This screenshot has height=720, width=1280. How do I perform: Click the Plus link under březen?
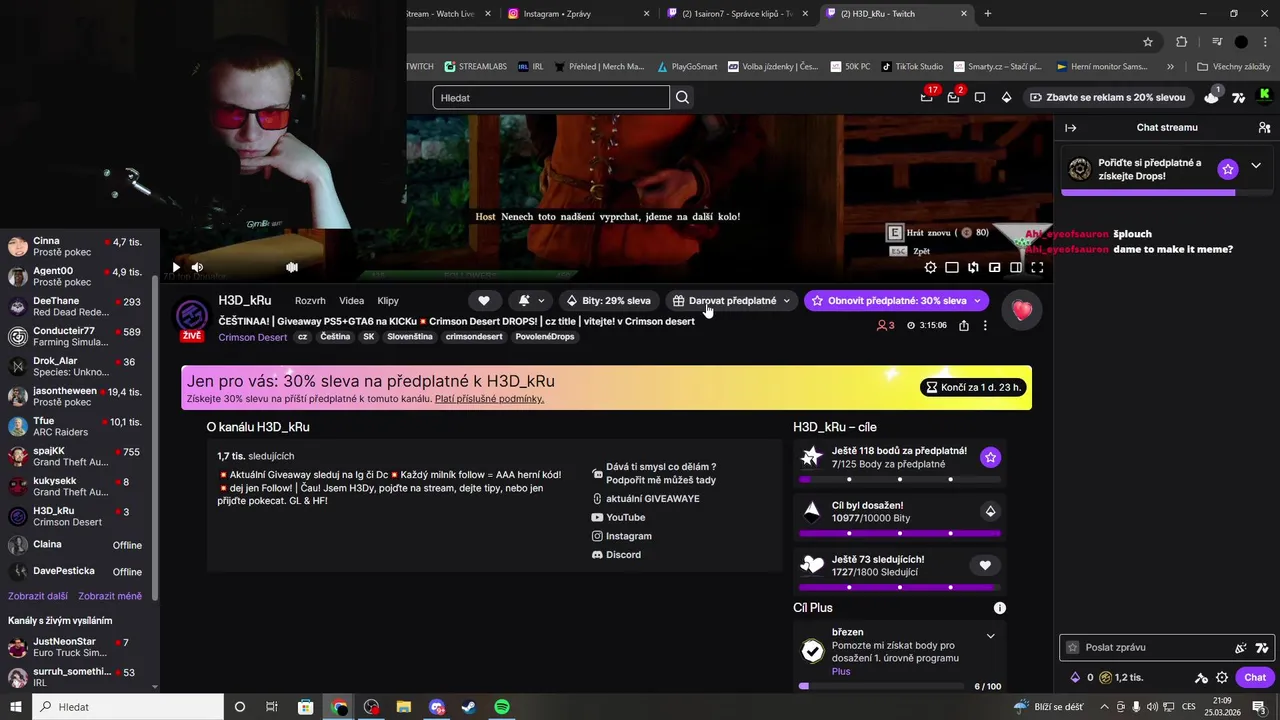point(841,671)
